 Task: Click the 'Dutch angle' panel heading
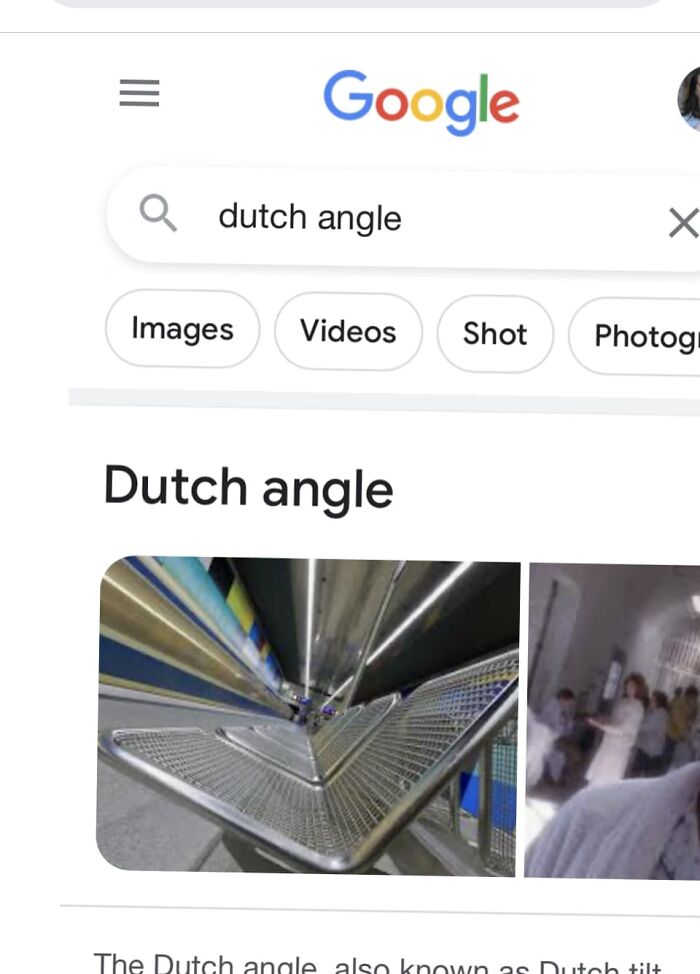point(248,489)
